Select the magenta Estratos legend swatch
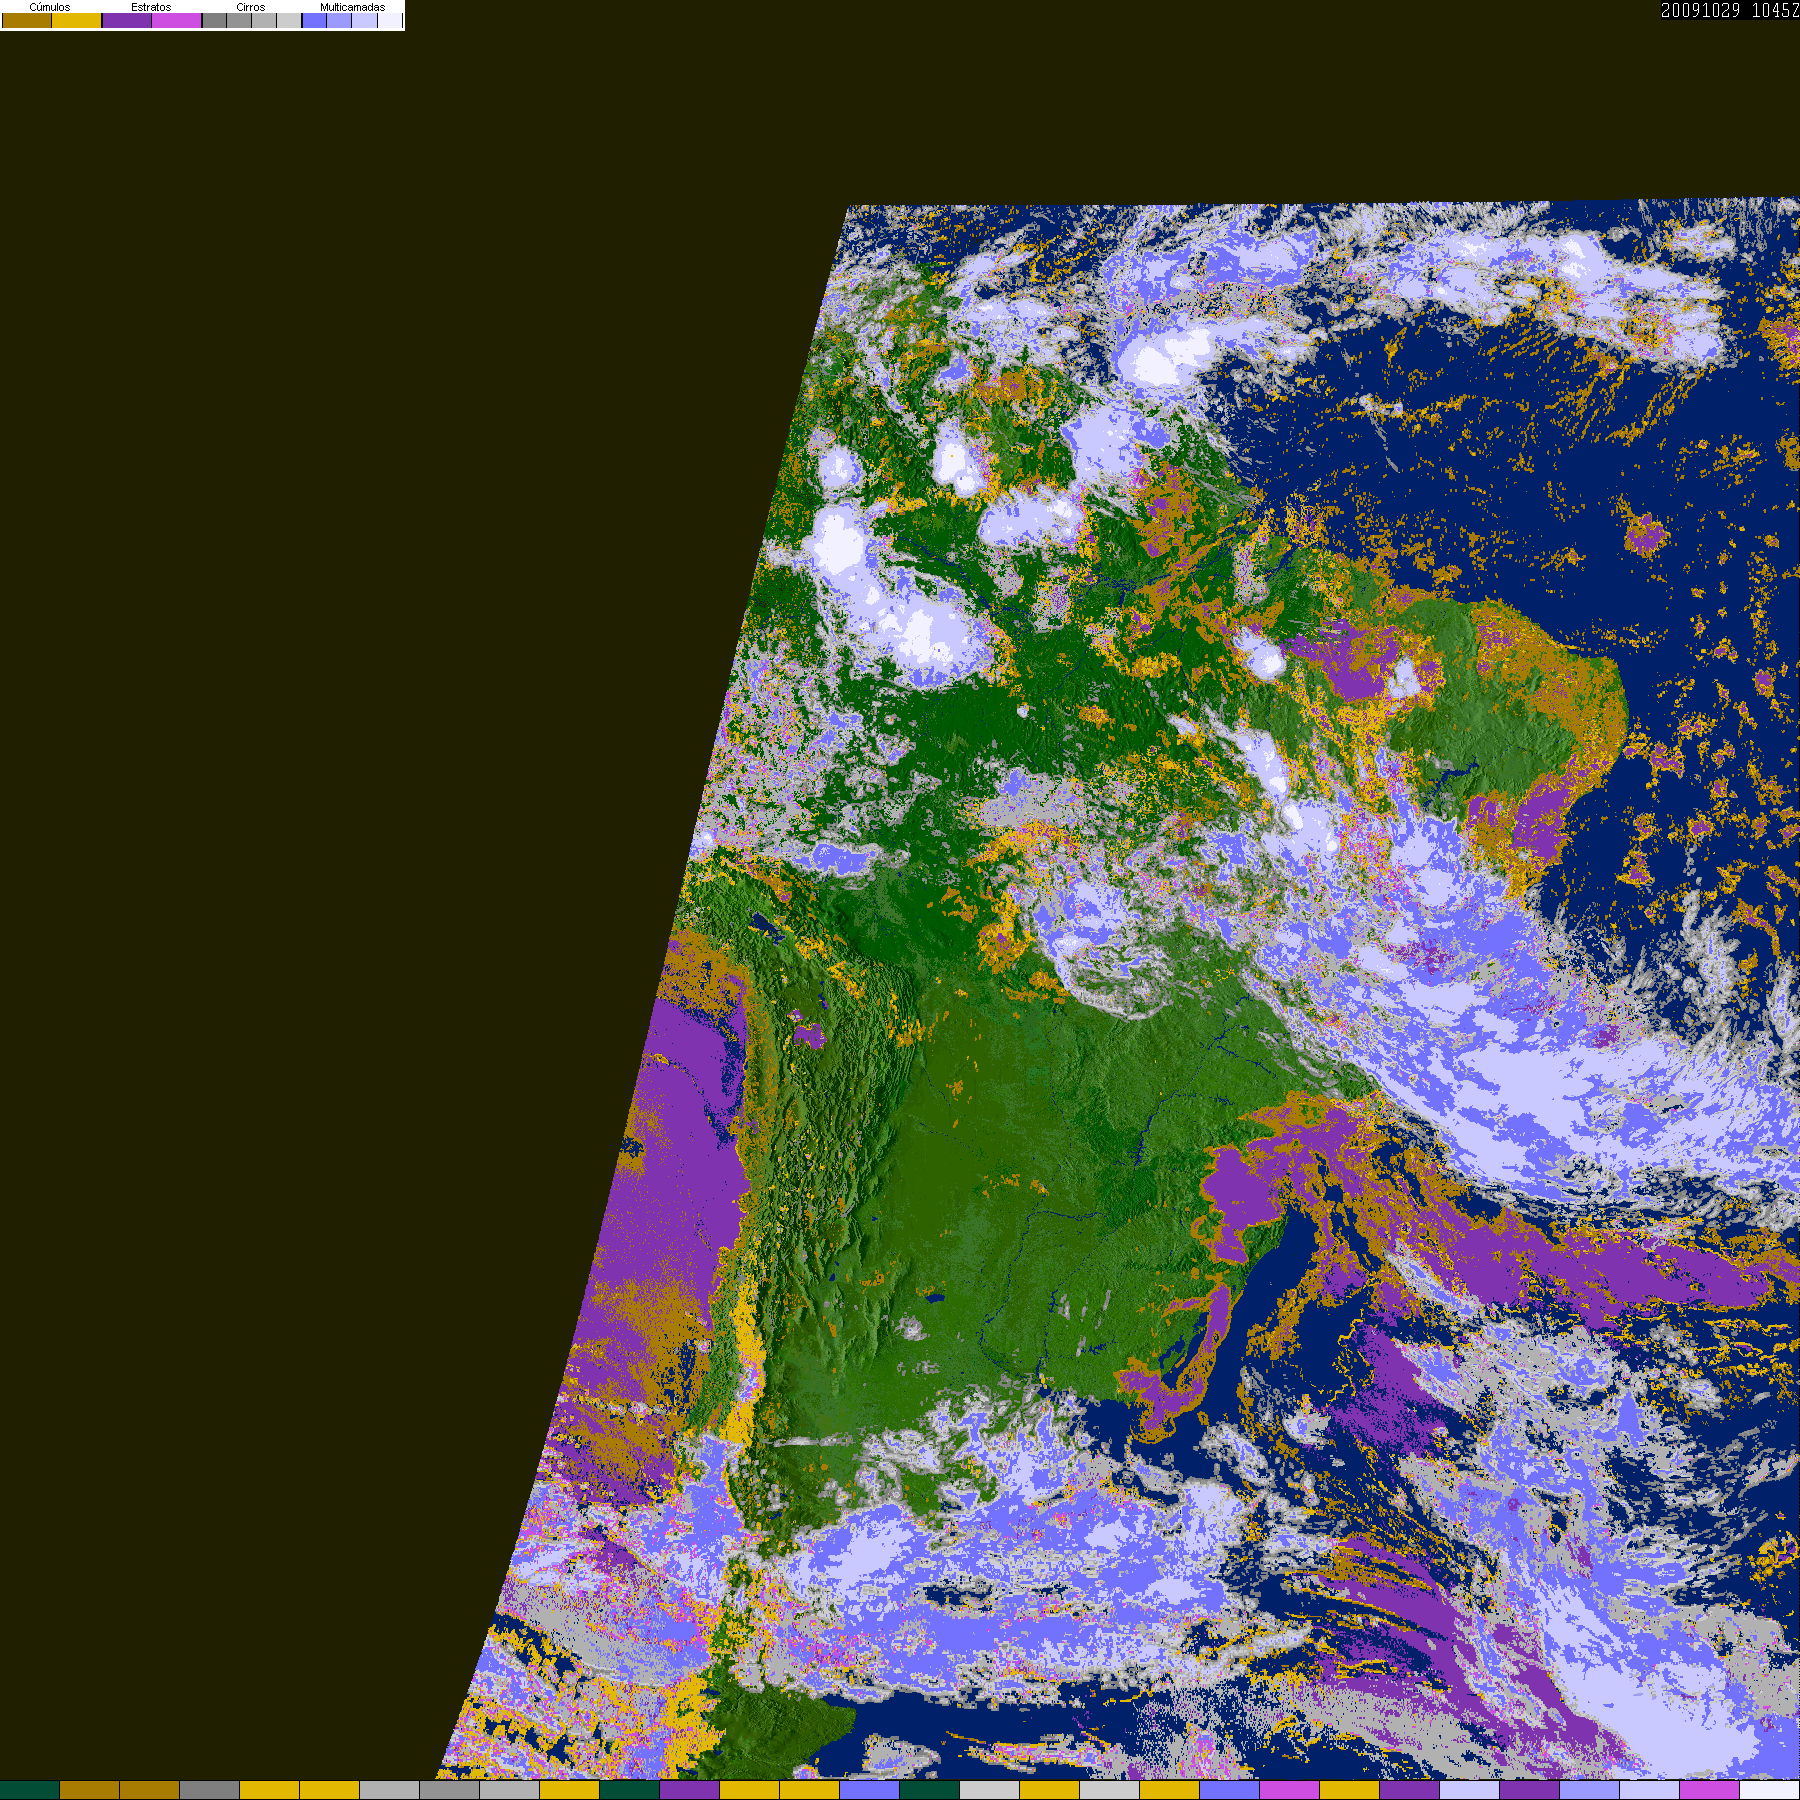 pyautogui.click(x=177, y=20)
